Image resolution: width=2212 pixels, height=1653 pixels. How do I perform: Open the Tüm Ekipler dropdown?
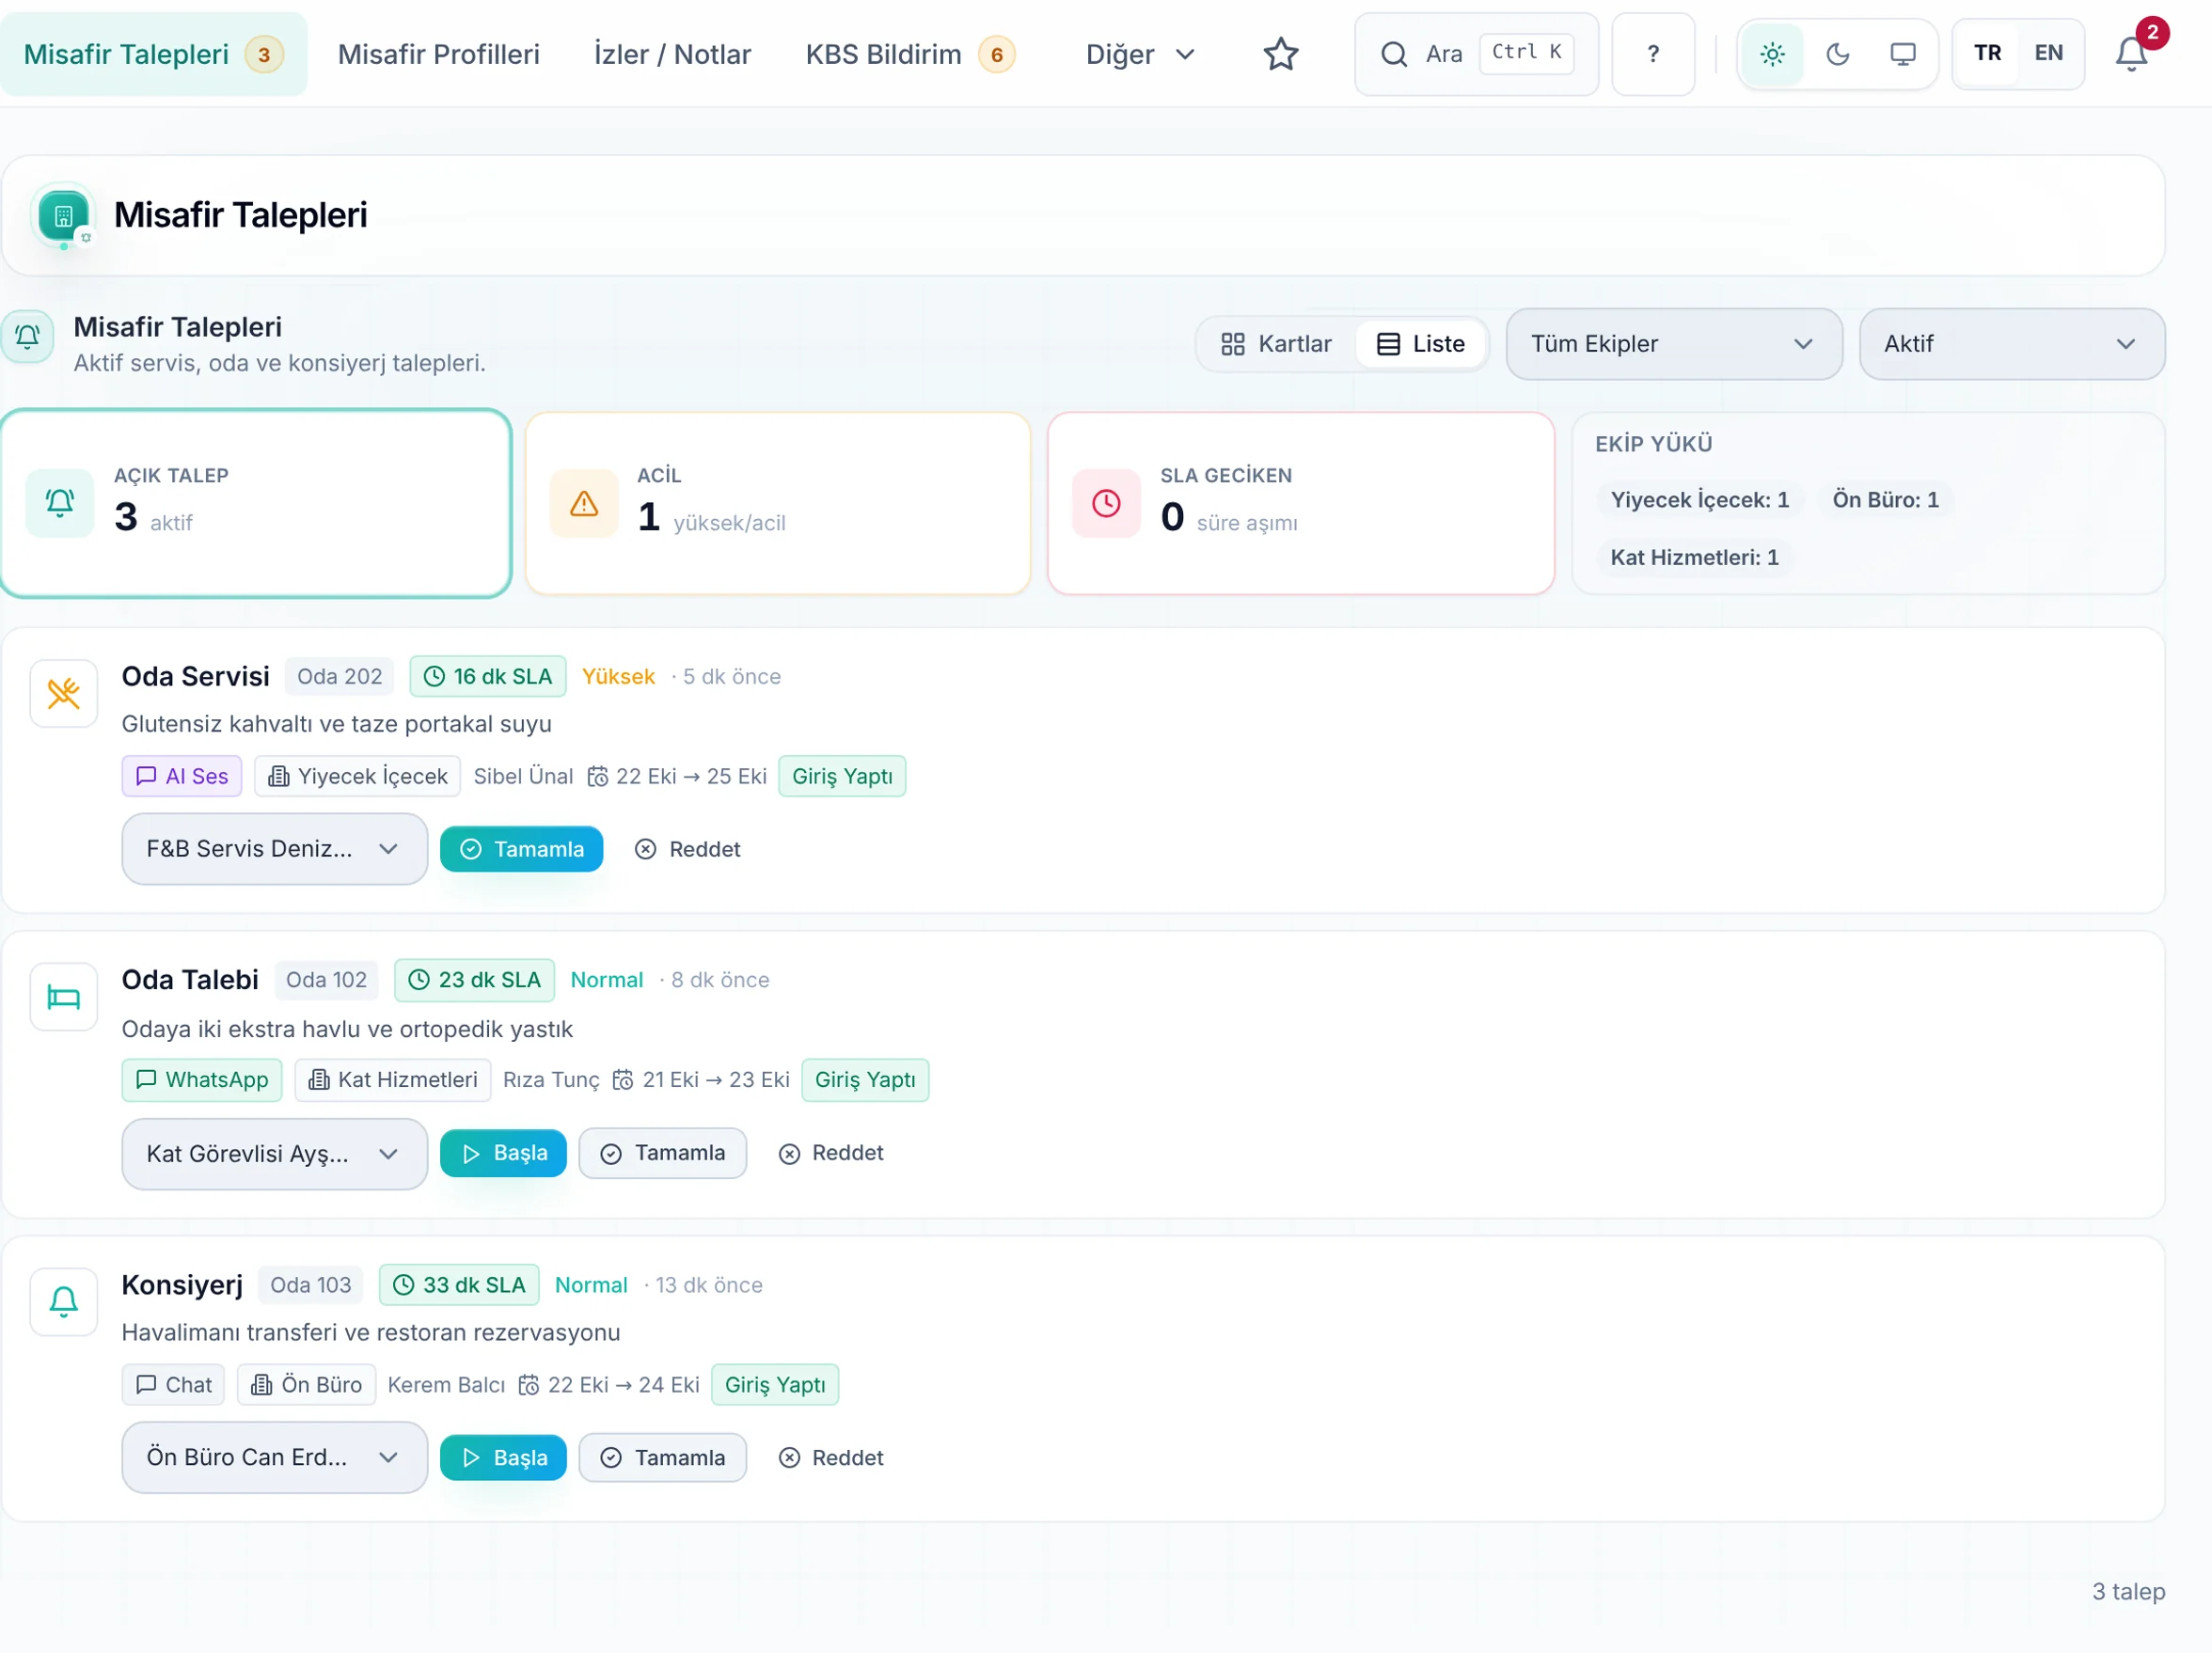coord(1674,344)
